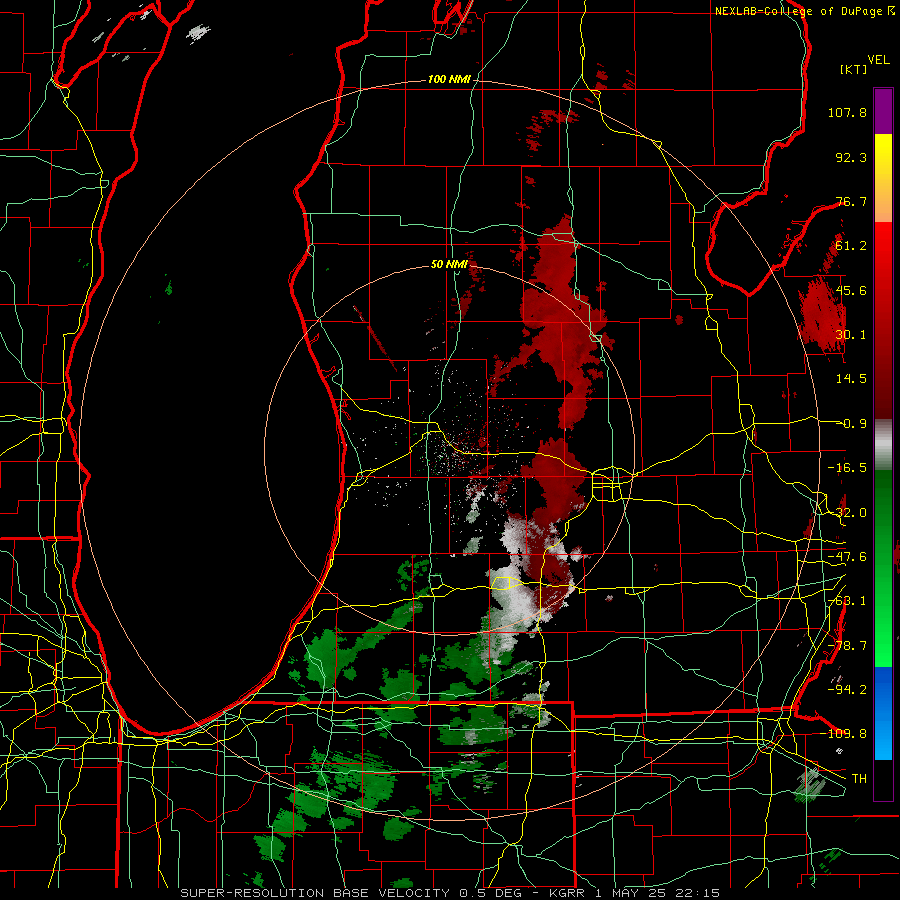Click the gray near-zero segment of the color bar

pos(883,445)
